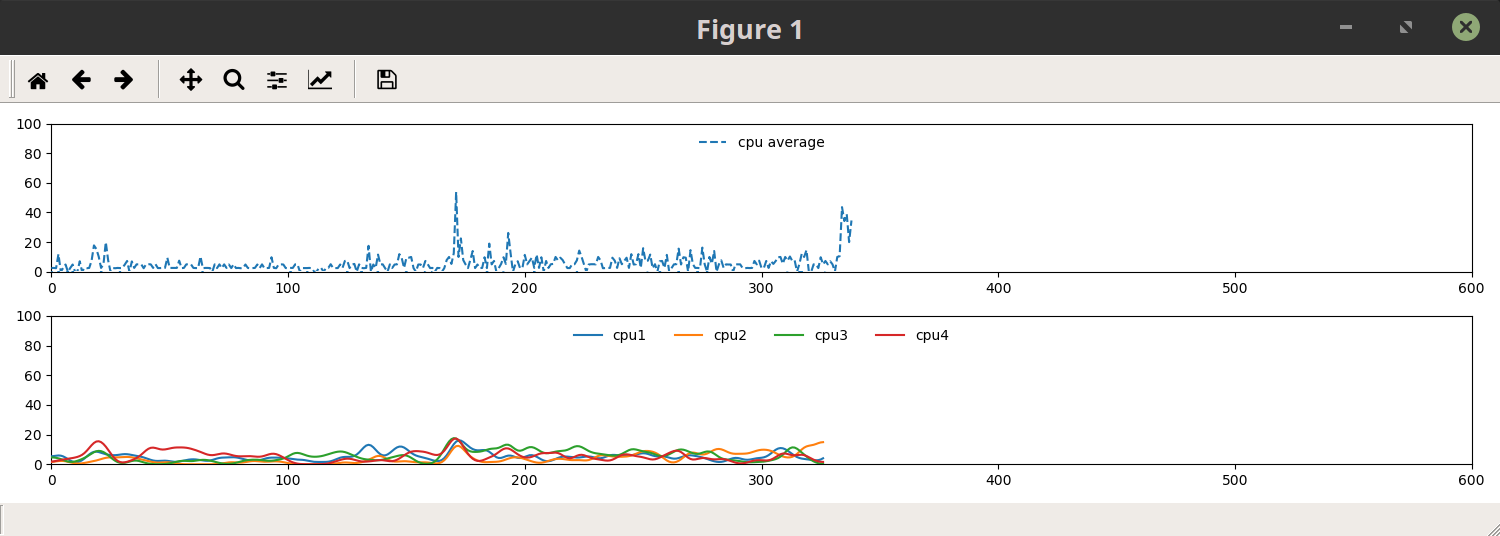Image resolution: width=1500 pixels, height=536 pixels.
Task: Reset the plot view with Home icon
Action: tap(38, 80)
